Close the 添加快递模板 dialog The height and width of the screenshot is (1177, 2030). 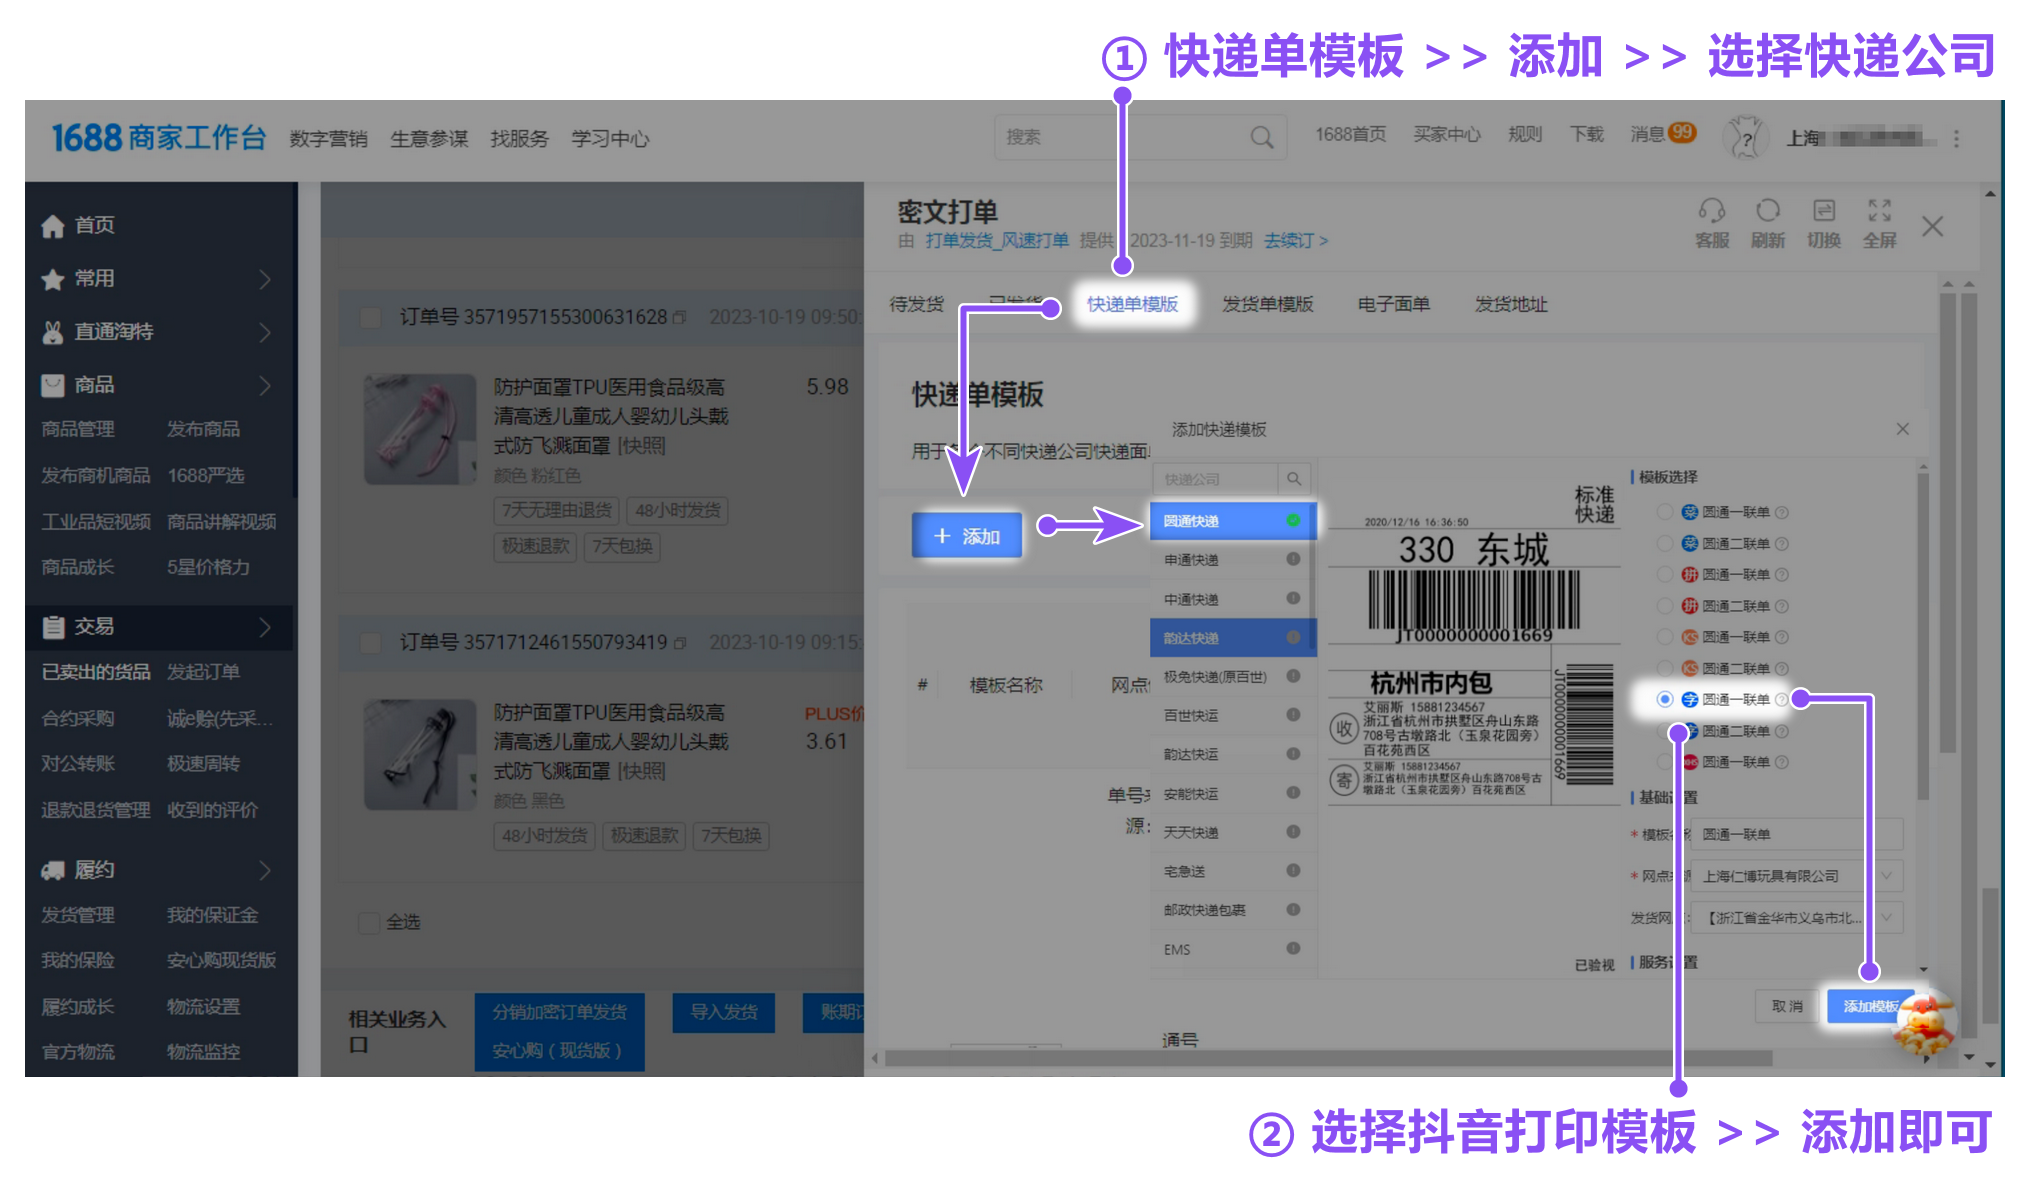point(1902,429)
